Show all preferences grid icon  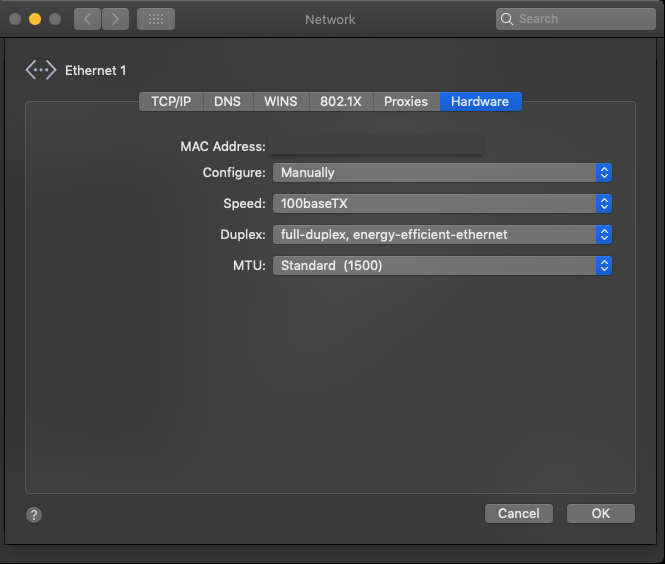[156, 19]
